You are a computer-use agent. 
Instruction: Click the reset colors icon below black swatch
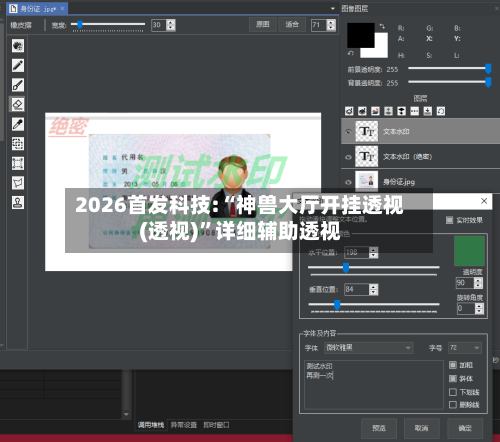(x=350, y=53)
